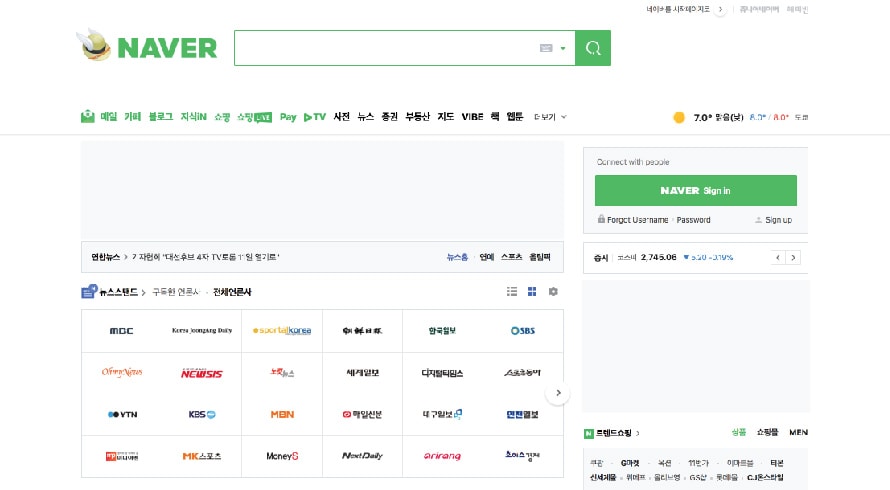Viewport: 890px width, 490px height.
Task: Click the green N icon beside 트렌드쇼핑
Action: coord(589,433)
